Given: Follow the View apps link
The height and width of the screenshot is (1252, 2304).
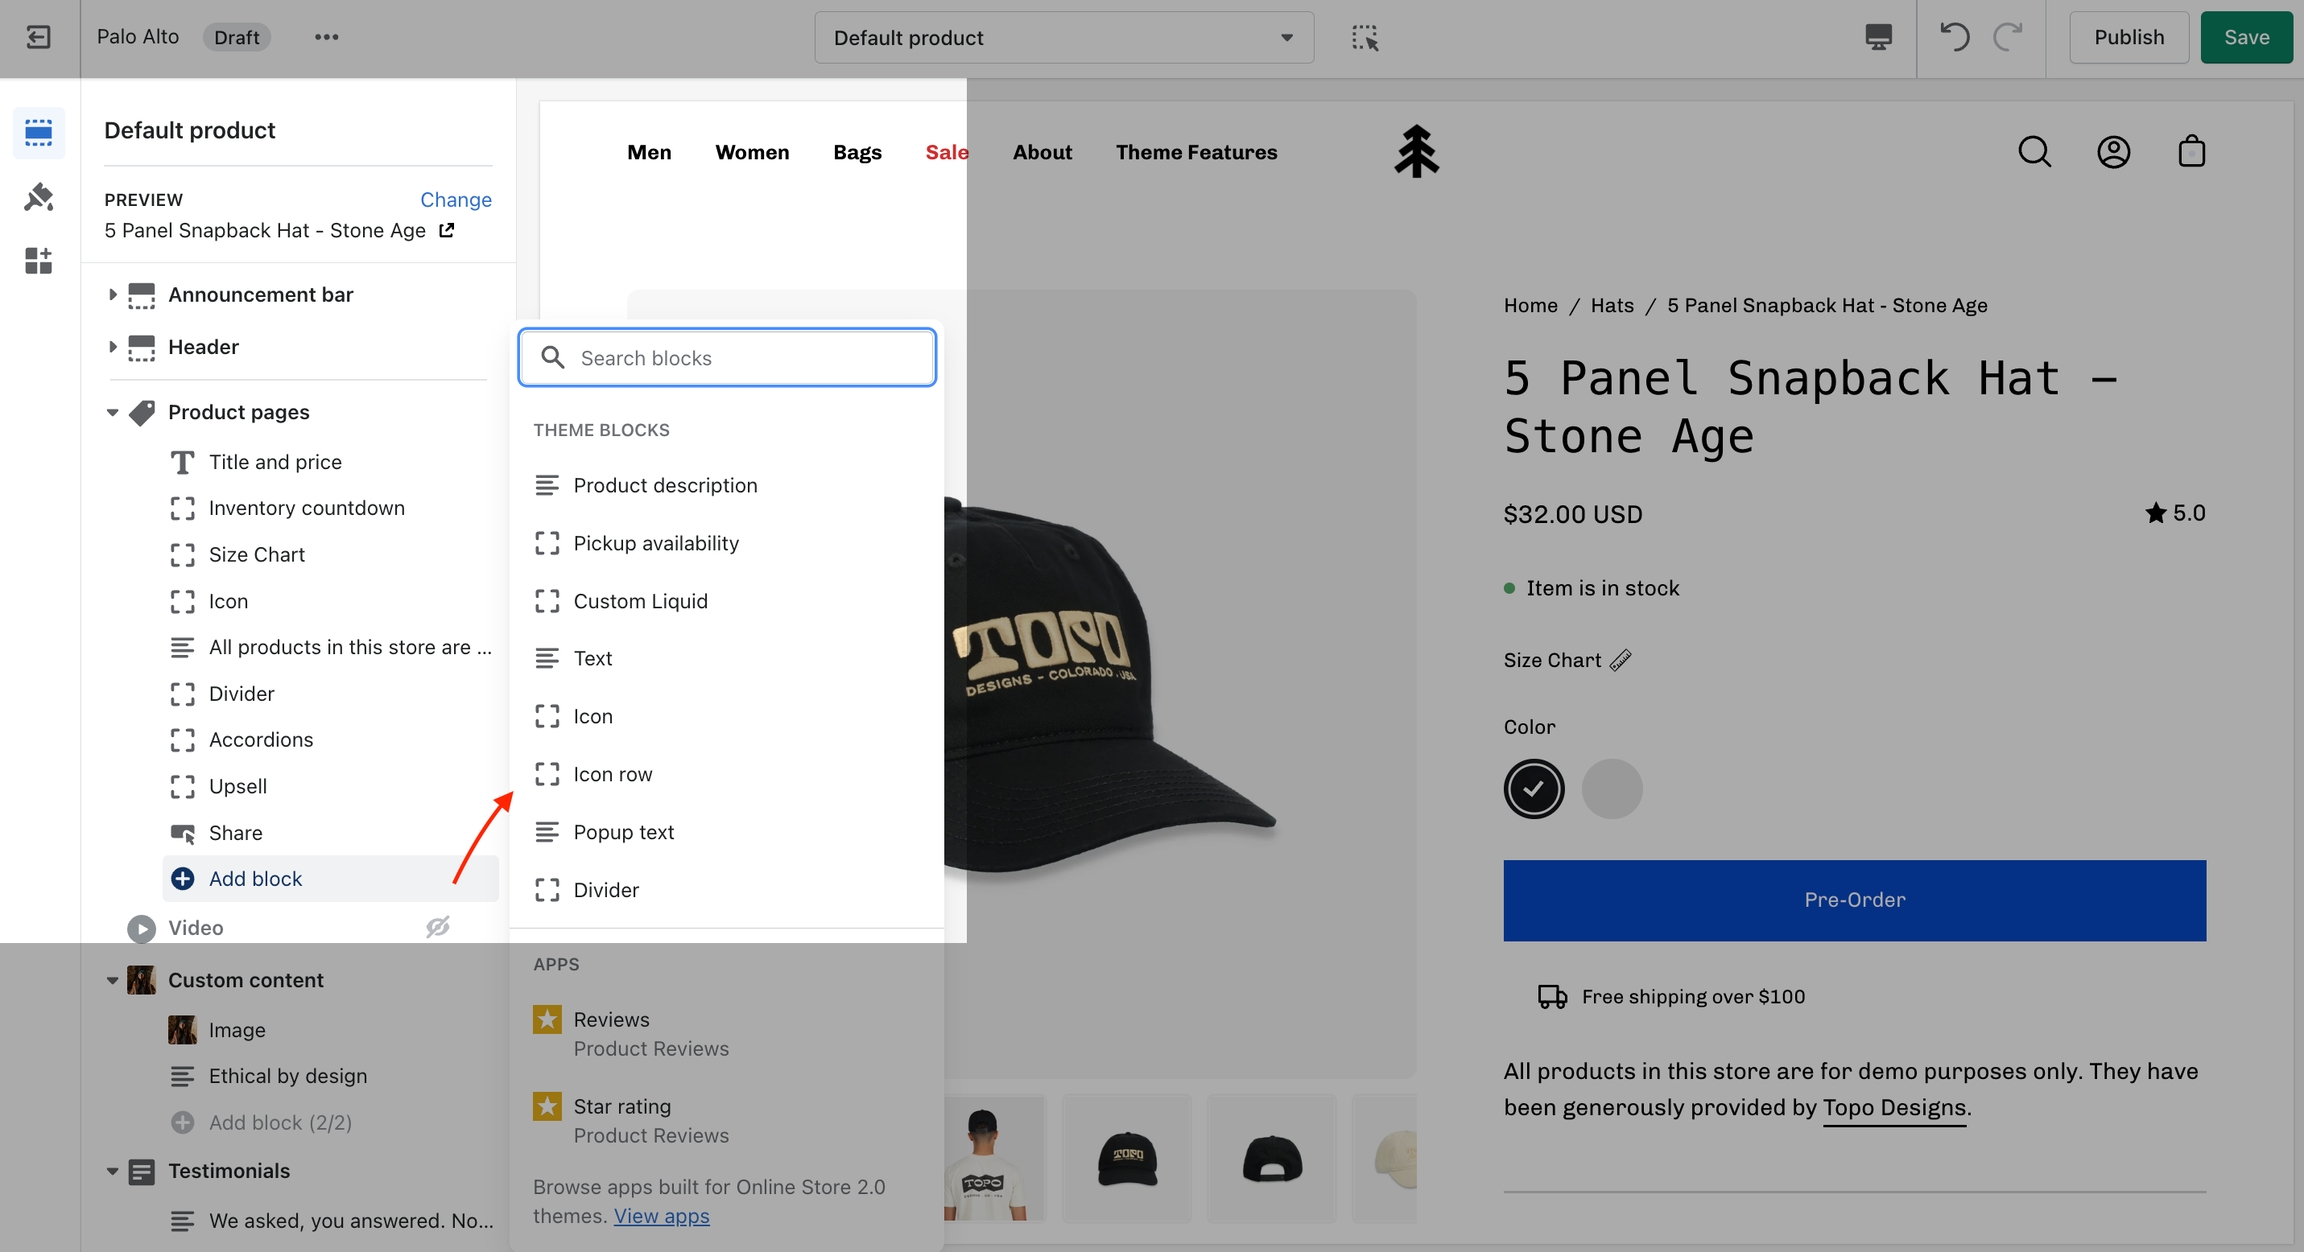Looking at the screenshot, I should 661,1216.
